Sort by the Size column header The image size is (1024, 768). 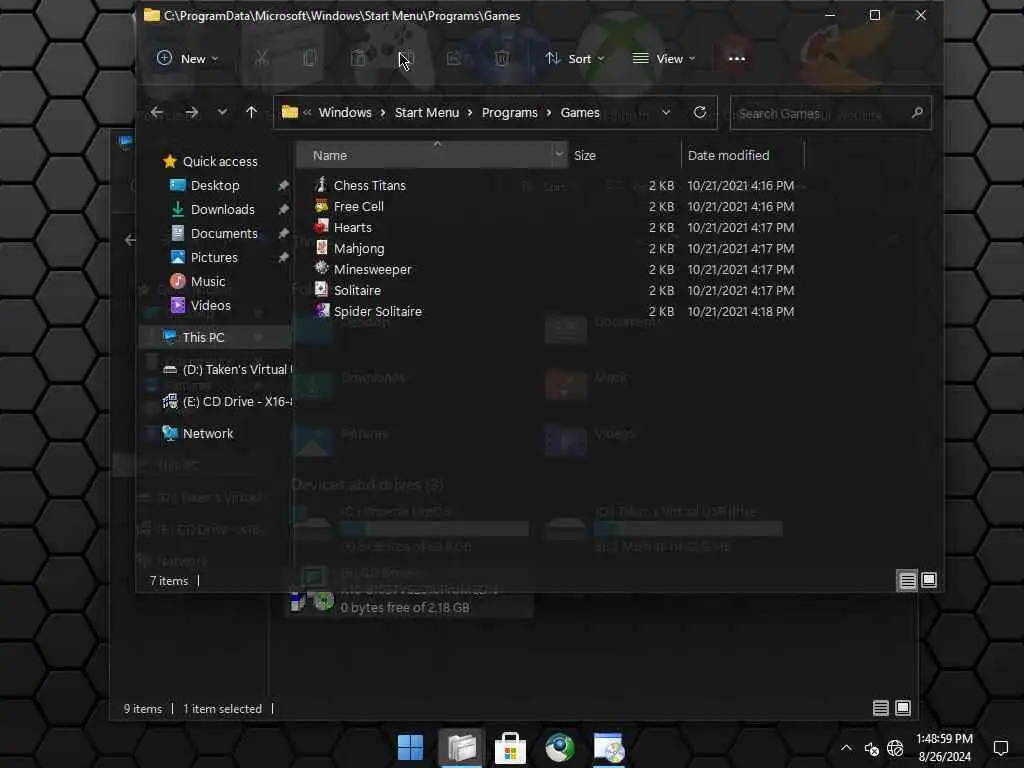pyautogui.click(x=624, y=155)
